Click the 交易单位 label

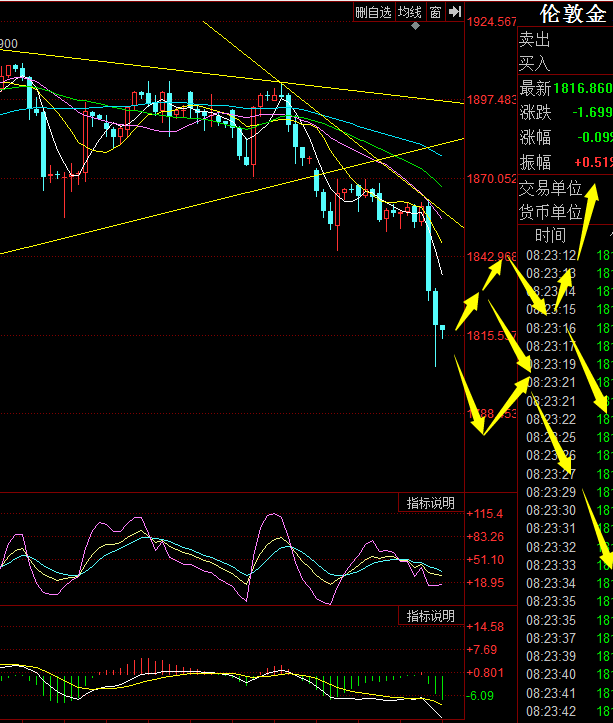[550, 188]
